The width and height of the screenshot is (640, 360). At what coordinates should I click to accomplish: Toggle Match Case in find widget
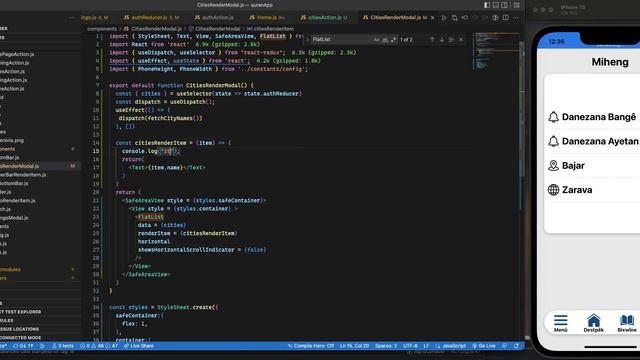tap(376, 40)
